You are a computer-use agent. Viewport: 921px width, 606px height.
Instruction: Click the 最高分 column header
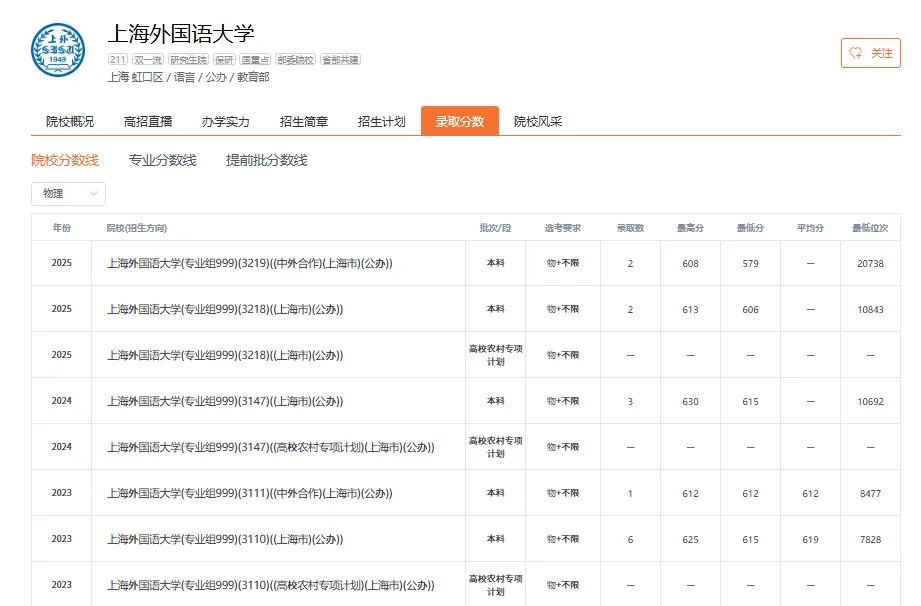click(x=690, y=228)
